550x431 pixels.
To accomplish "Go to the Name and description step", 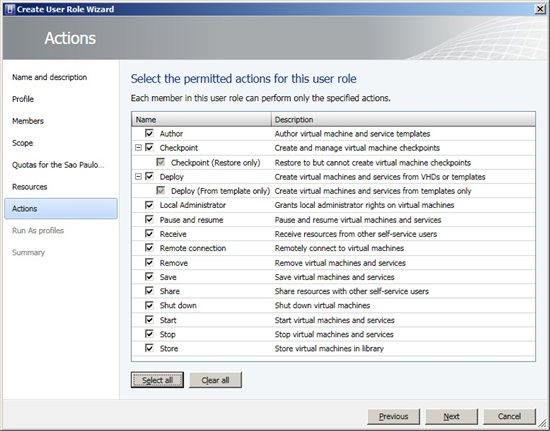I will point(49,77).
